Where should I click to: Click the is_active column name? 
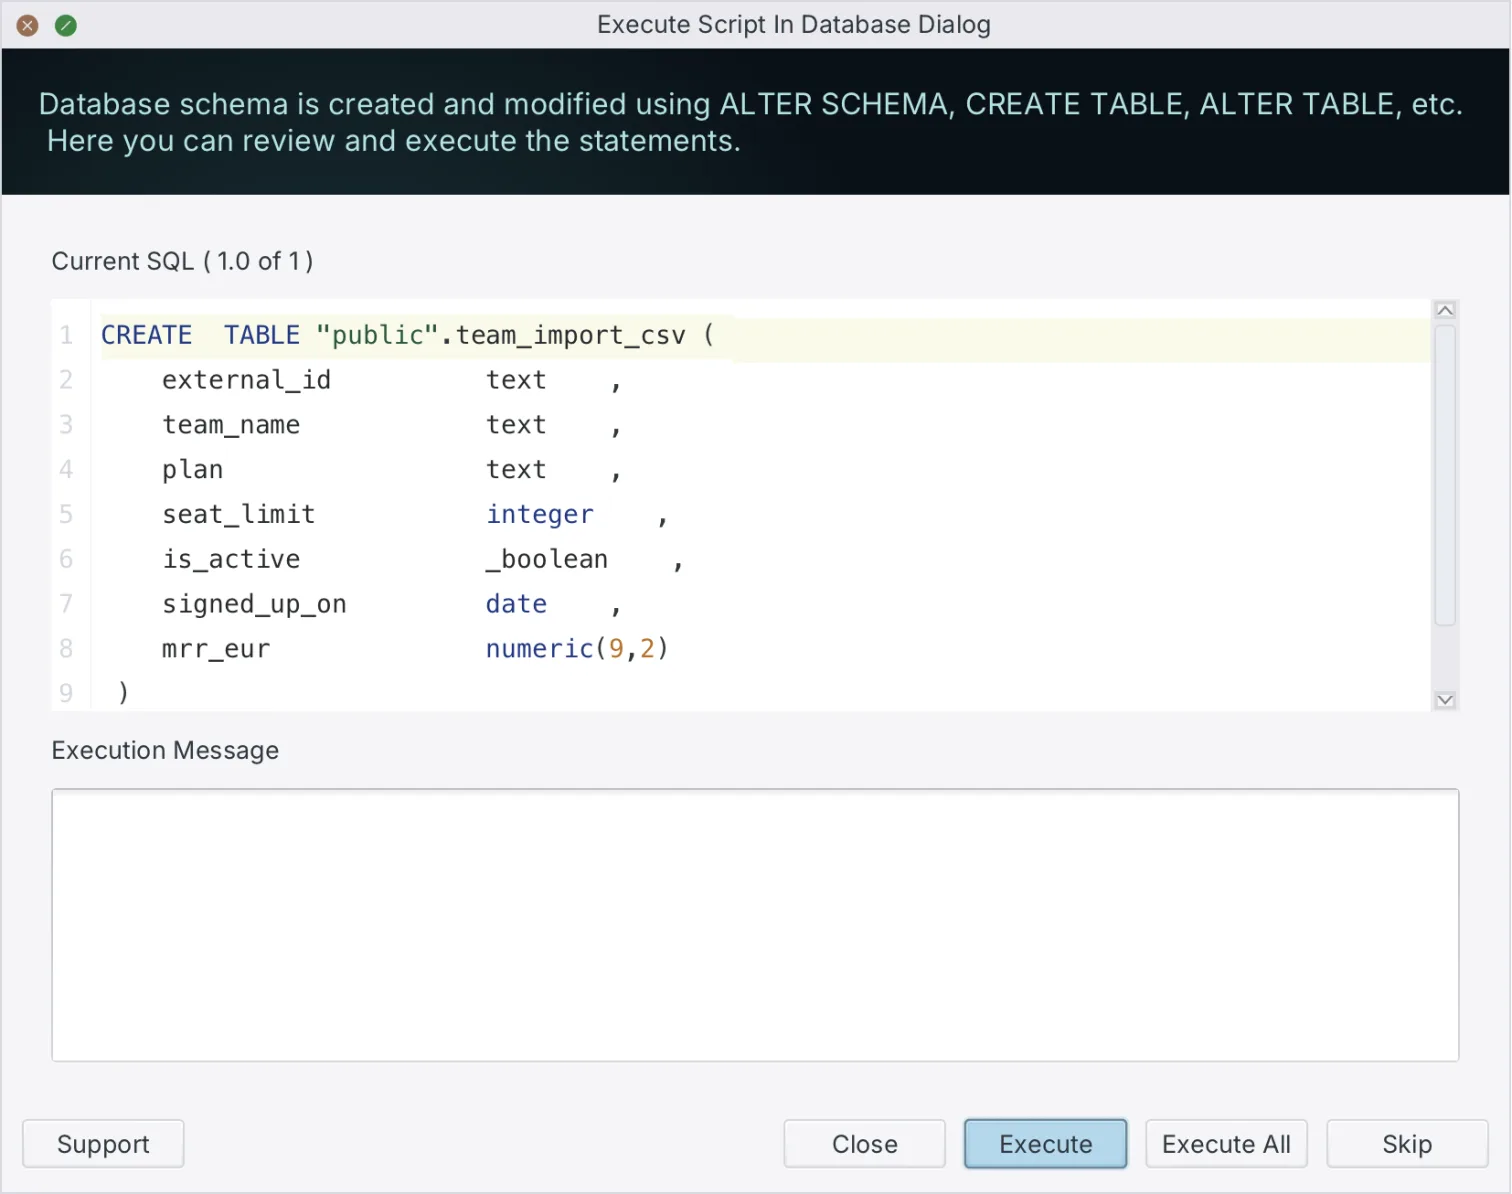coord(231,559)
